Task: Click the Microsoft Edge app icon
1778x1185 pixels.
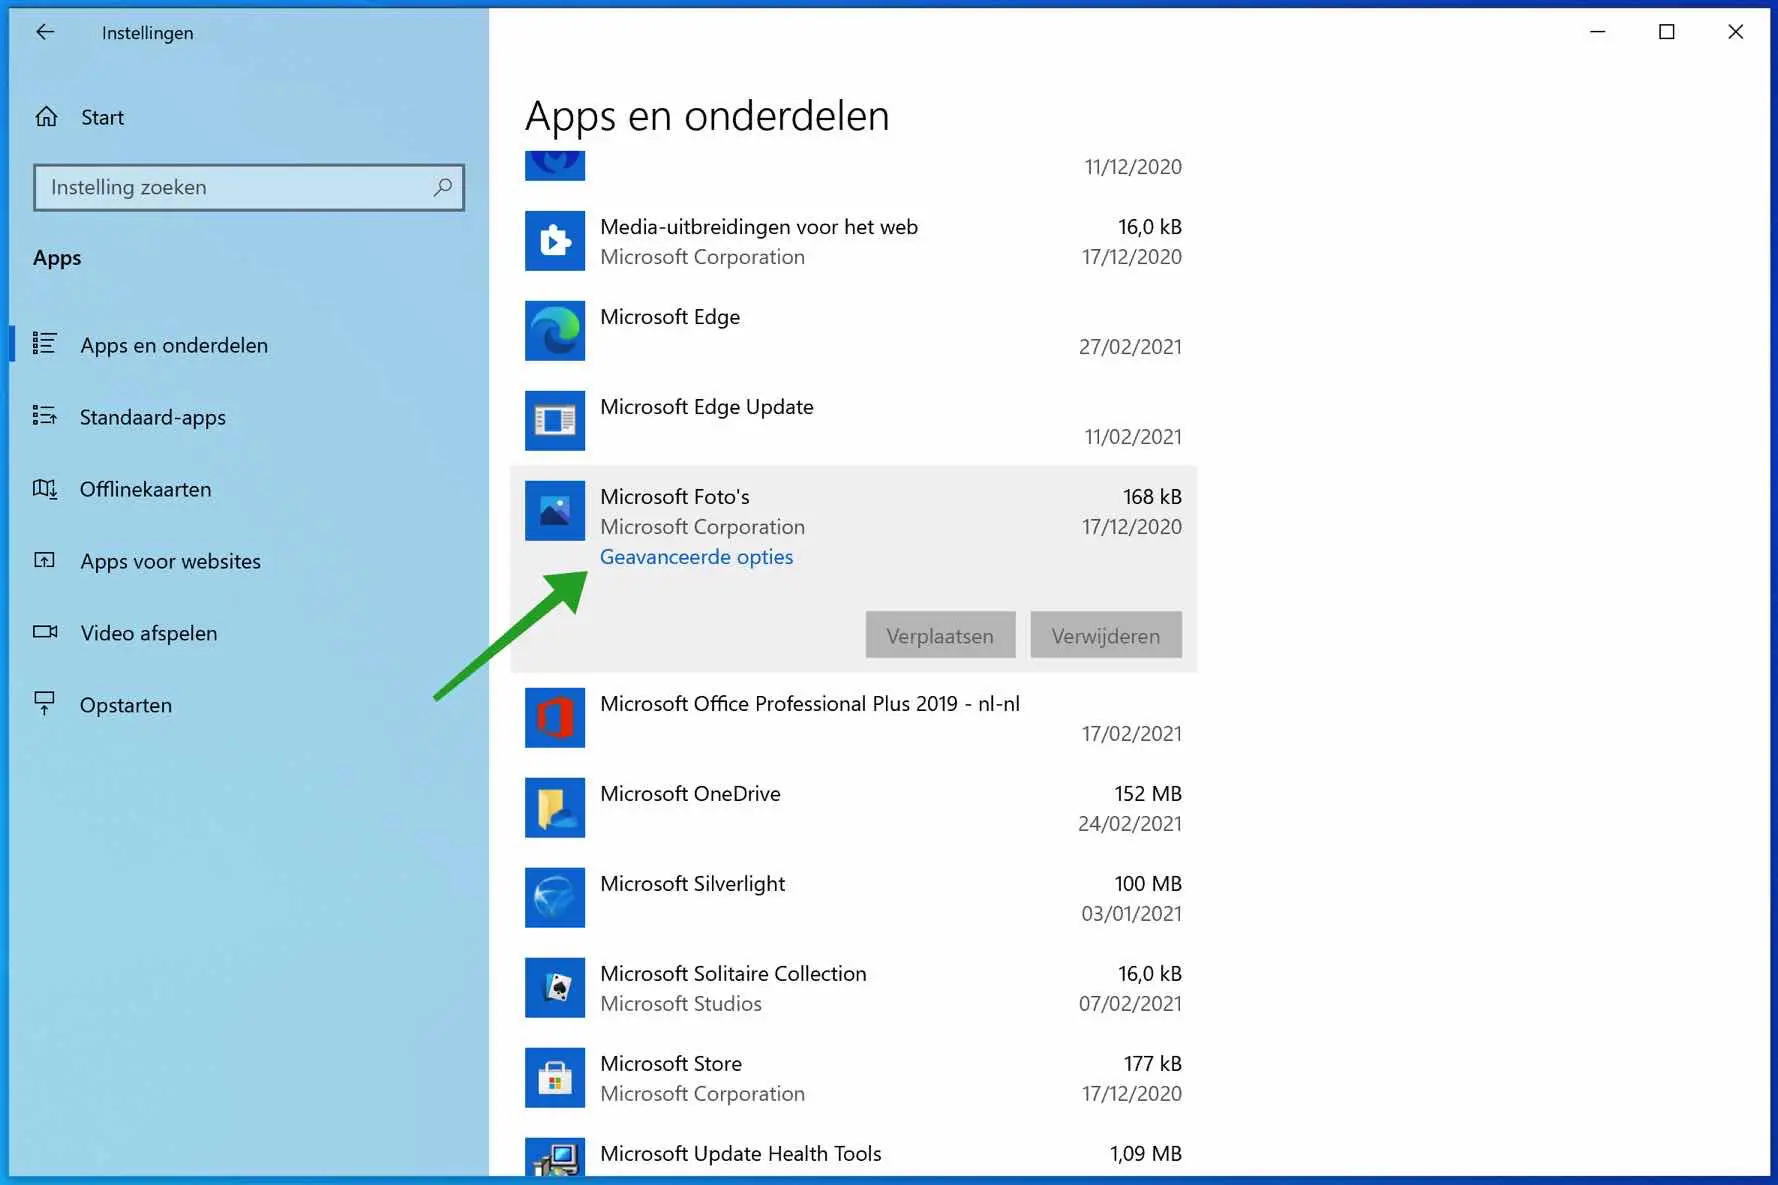Action: point(555,331)
